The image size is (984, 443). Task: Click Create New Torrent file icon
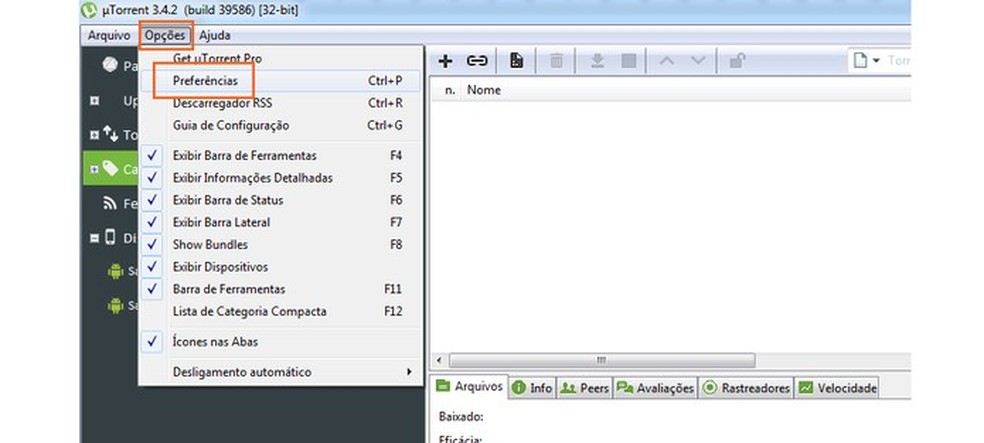click(x=516, y=61)
